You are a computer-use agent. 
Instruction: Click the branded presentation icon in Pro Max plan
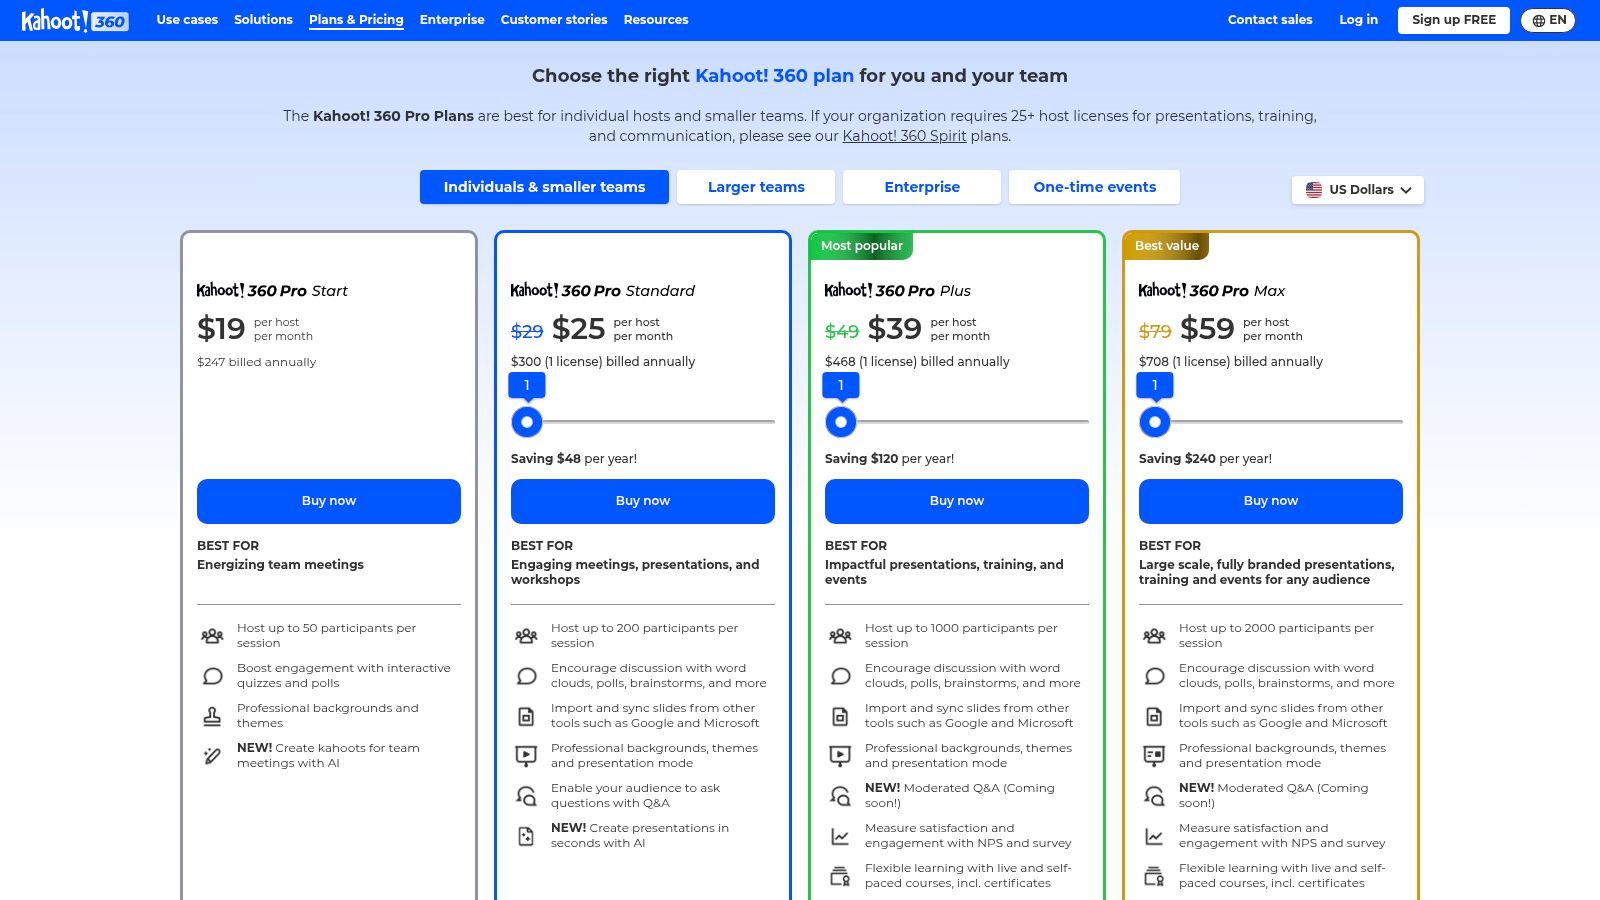click(x=1154, y=756)
